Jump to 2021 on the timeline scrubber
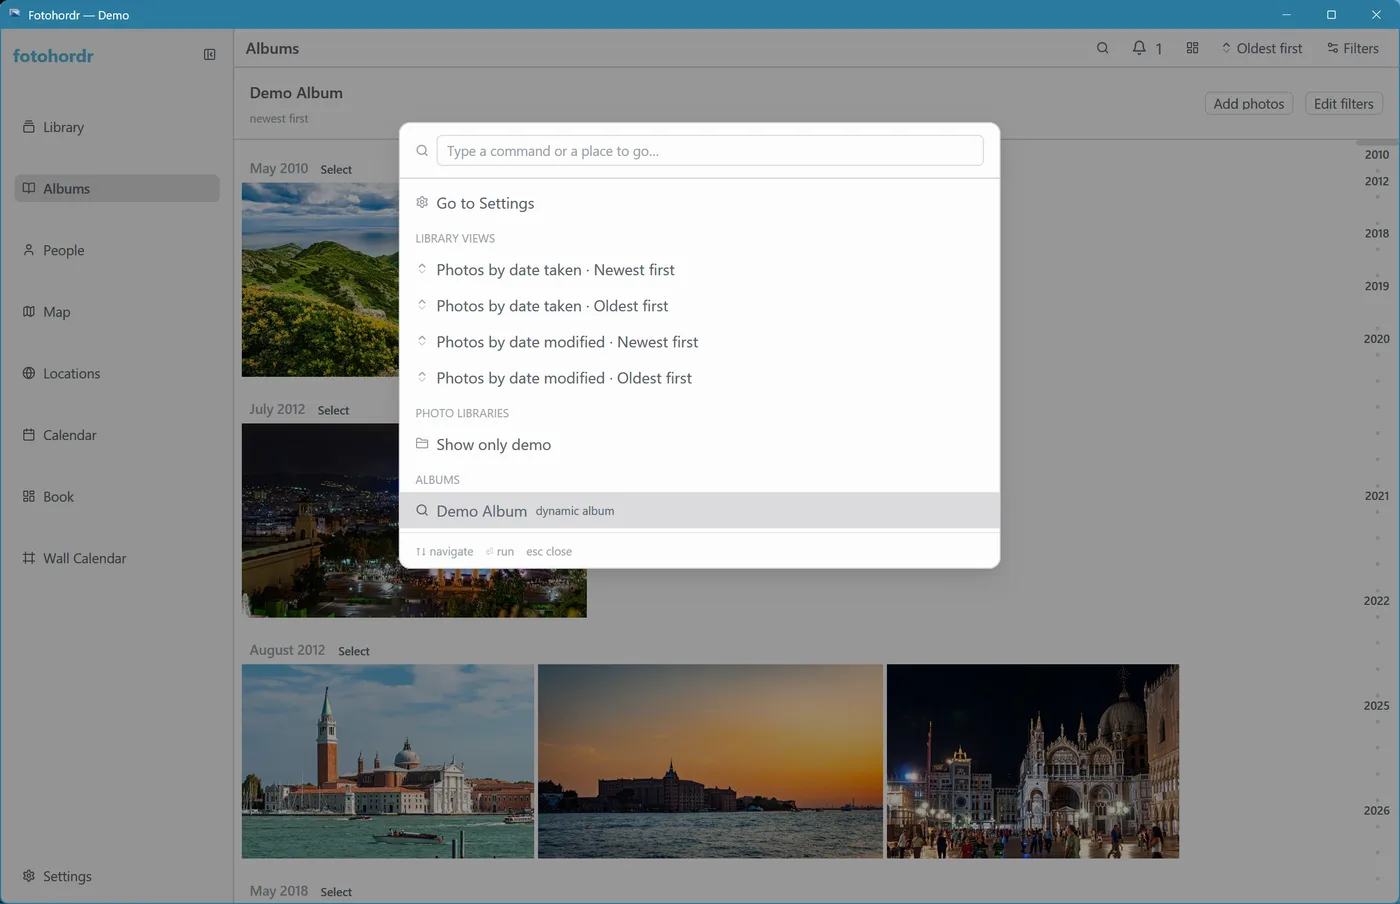Image resolution: width=1400 pixels, height=904 pixels. tap(1376, 495)
